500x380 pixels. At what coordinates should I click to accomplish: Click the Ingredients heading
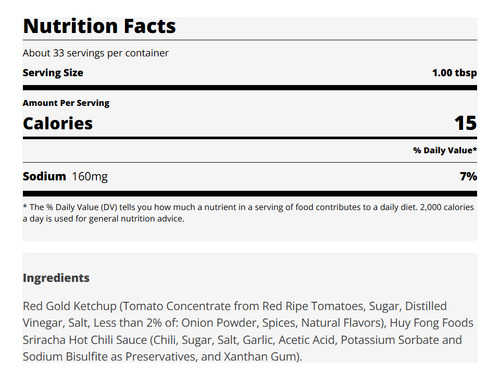coord(56,278)
